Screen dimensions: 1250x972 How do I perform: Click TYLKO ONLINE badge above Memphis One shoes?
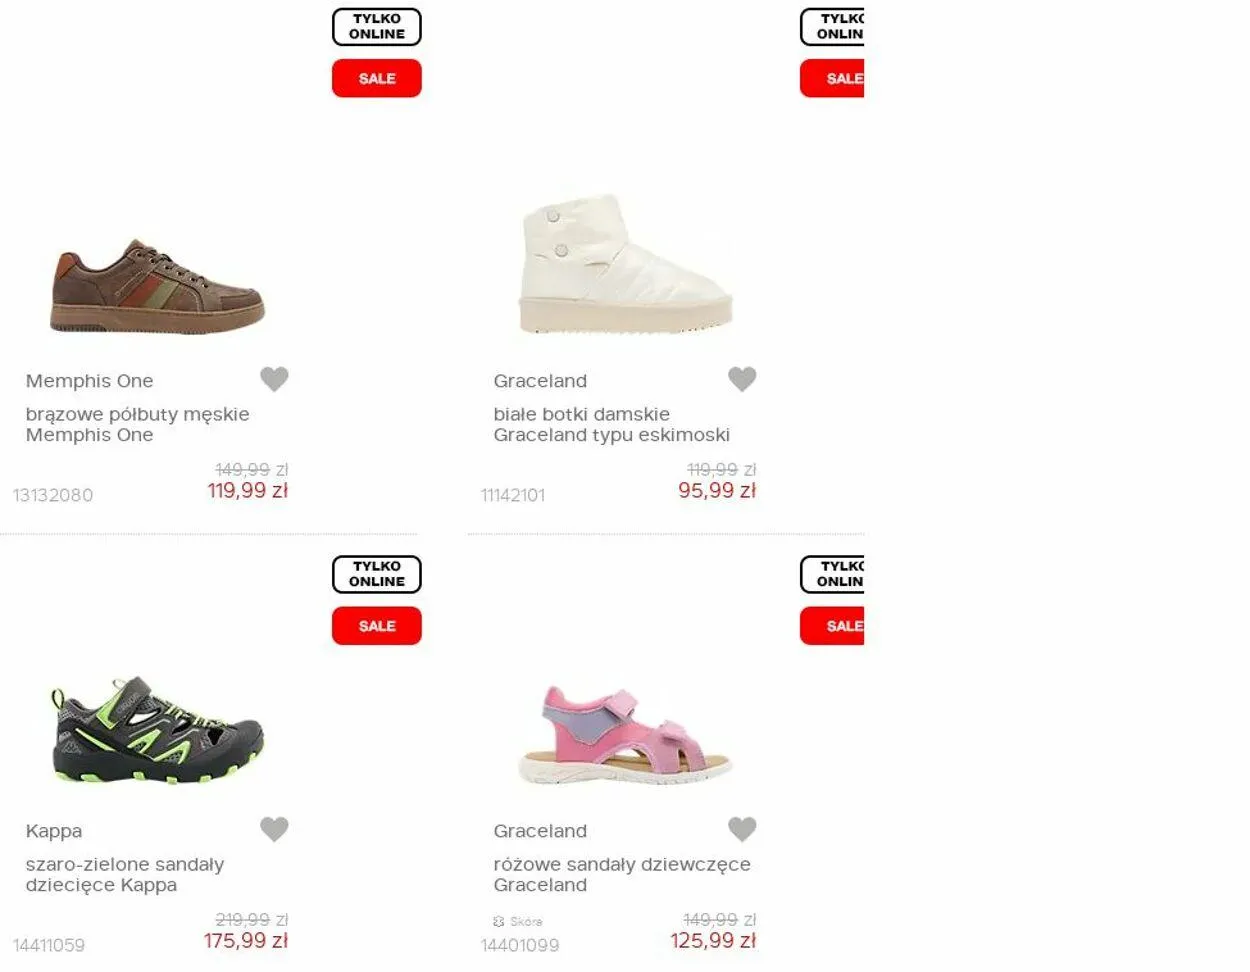377,27
